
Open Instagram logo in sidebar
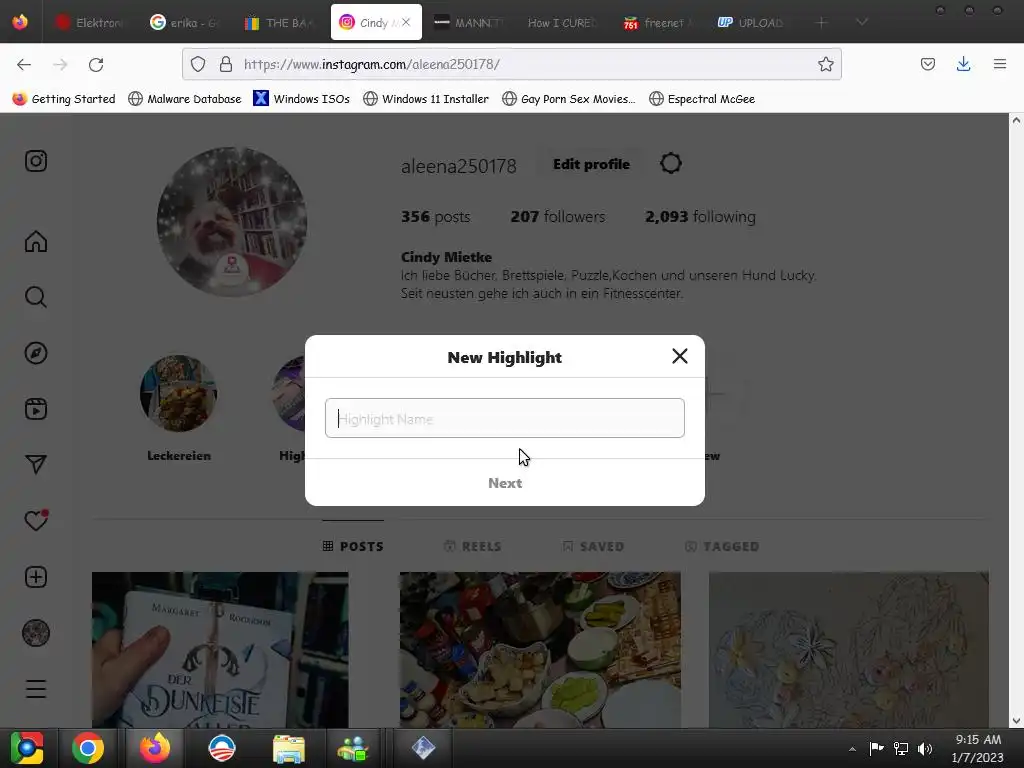tap(36, 161)
